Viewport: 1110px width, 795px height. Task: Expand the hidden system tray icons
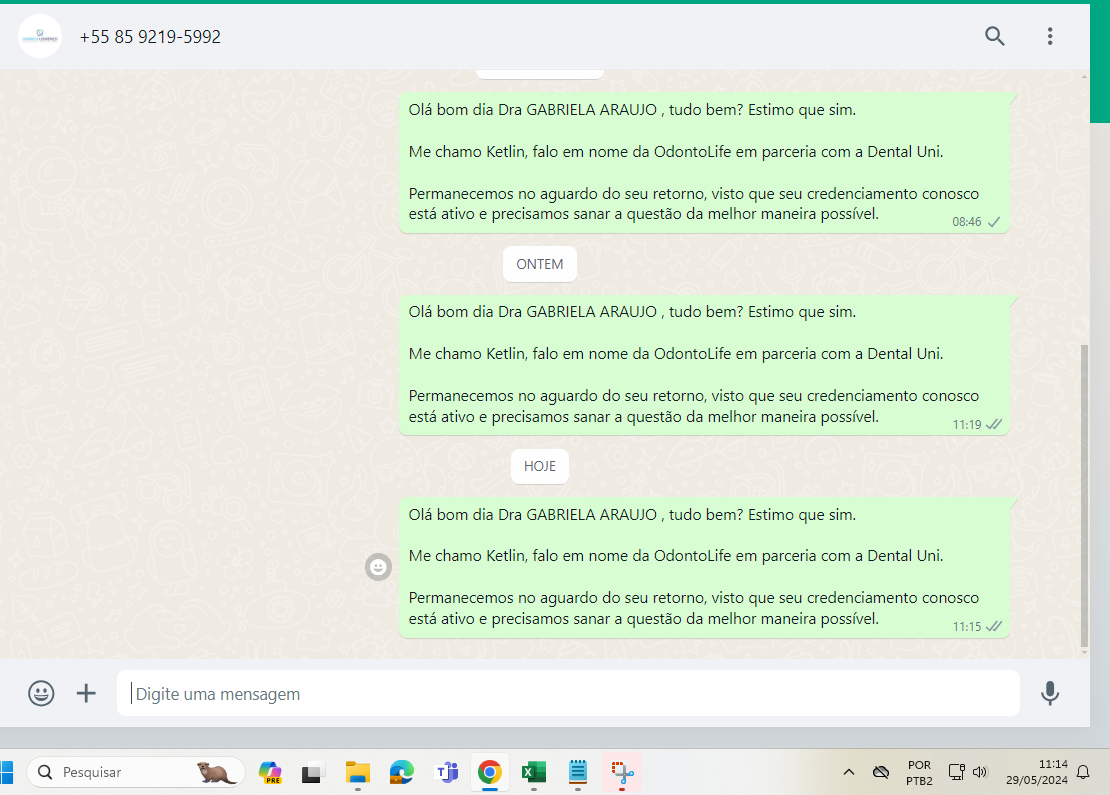pos(849,772)
